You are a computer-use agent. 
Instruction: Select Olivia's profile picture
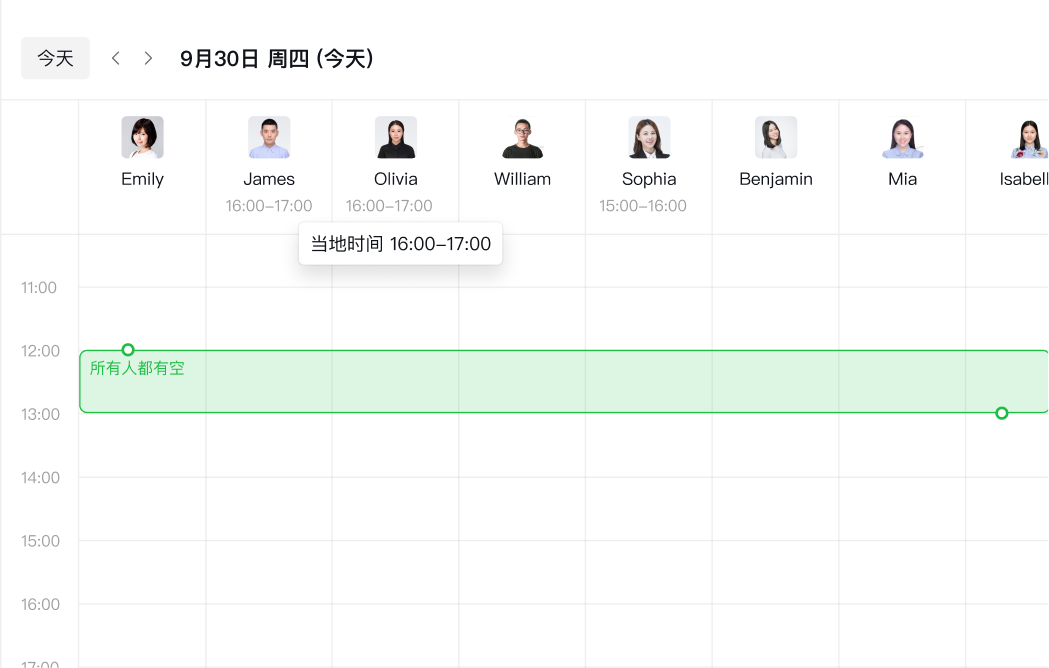click(x=396, y=138)
